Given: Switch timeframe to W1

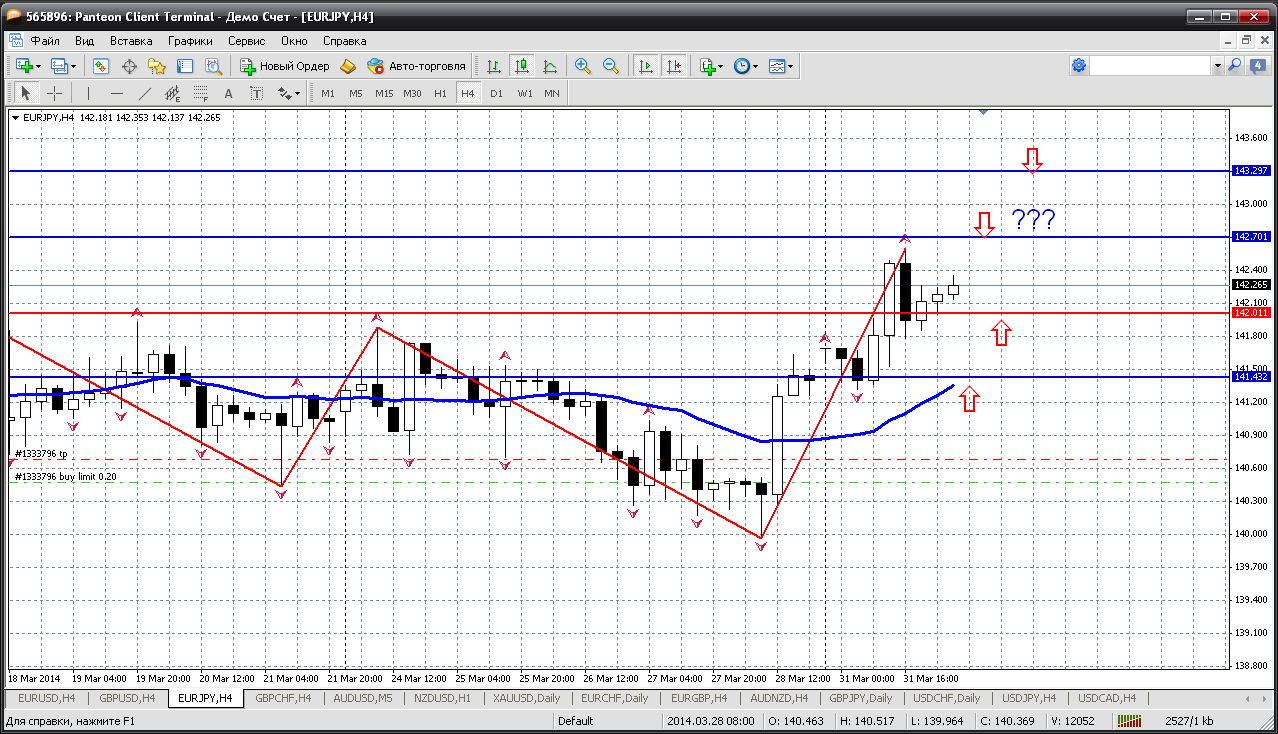Looking at the screenshot, I should [524, 93].
